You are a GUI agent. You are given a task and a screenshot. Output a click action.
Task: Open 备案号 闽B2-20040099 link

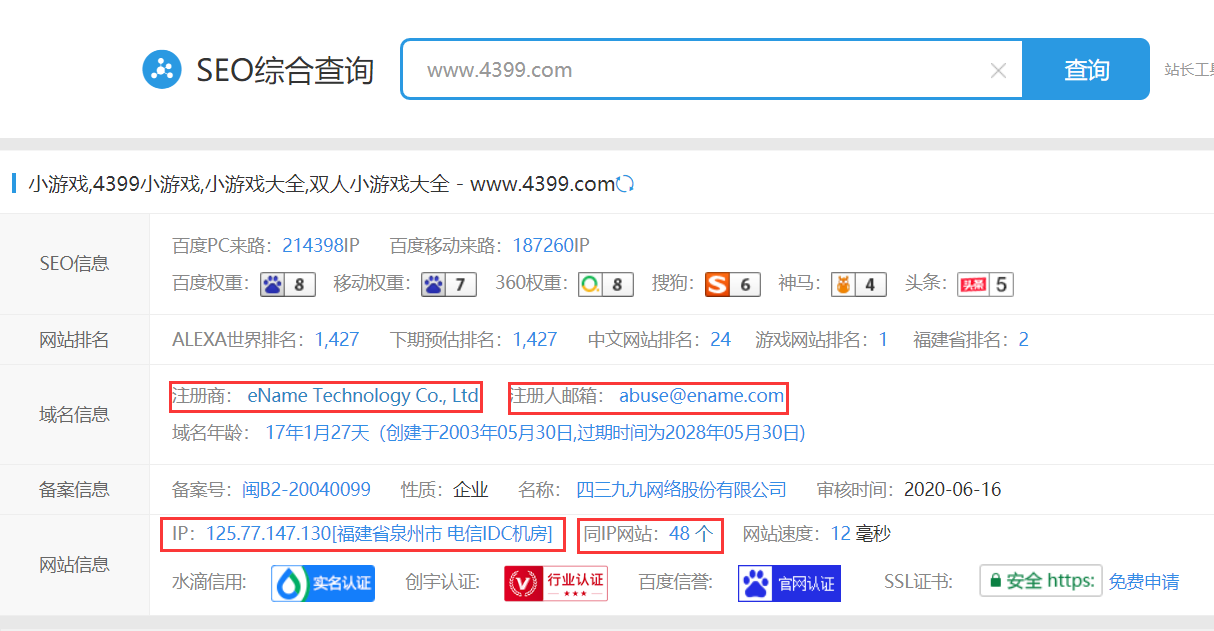306,489
